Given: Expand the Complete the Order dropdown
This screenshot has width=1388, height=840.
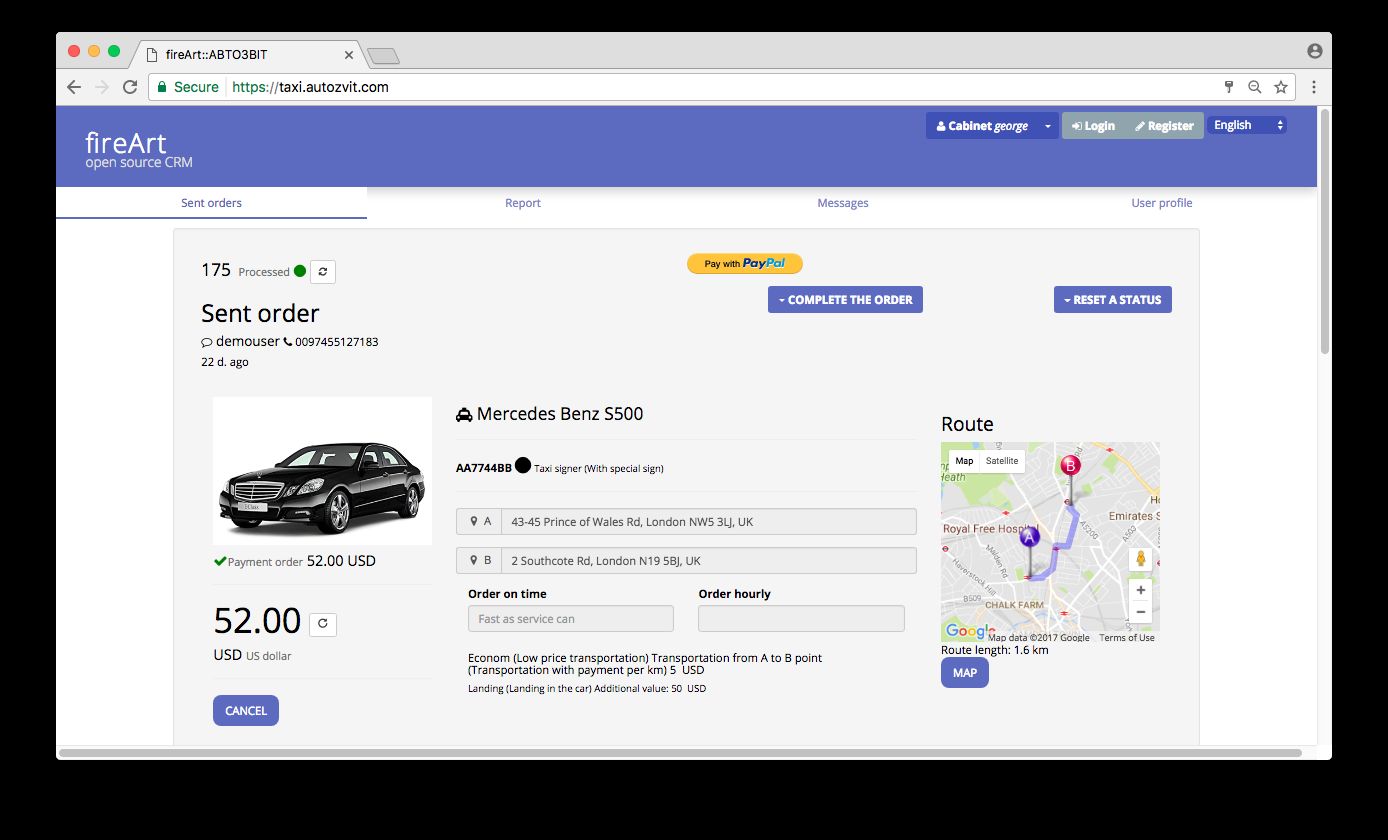Looking at the screenshot, I should [x=845, y=300].
